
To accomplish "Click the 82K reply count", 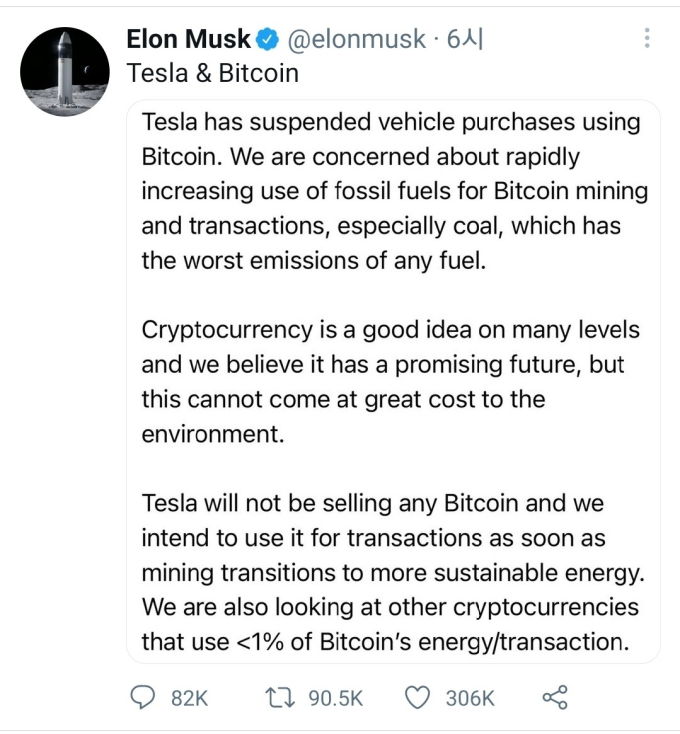I will [x=189, y=698].
